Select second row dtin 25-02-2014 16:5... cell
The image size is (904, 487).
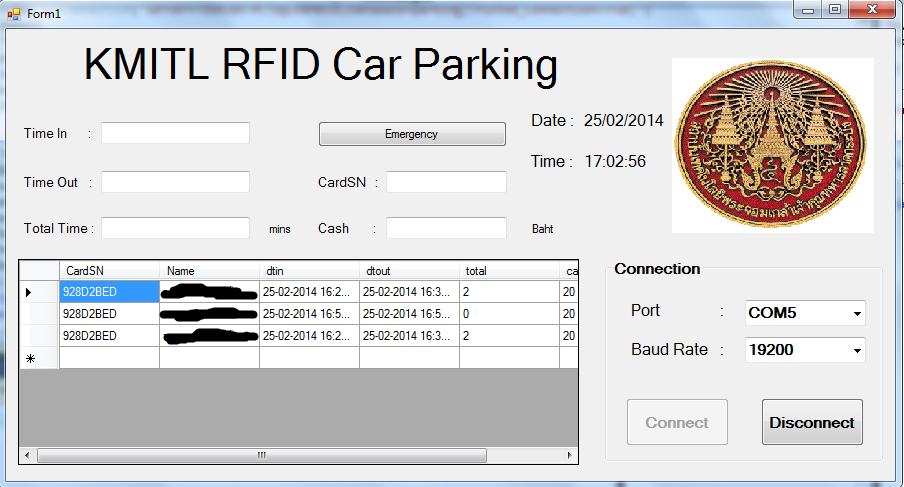point(310,314)
